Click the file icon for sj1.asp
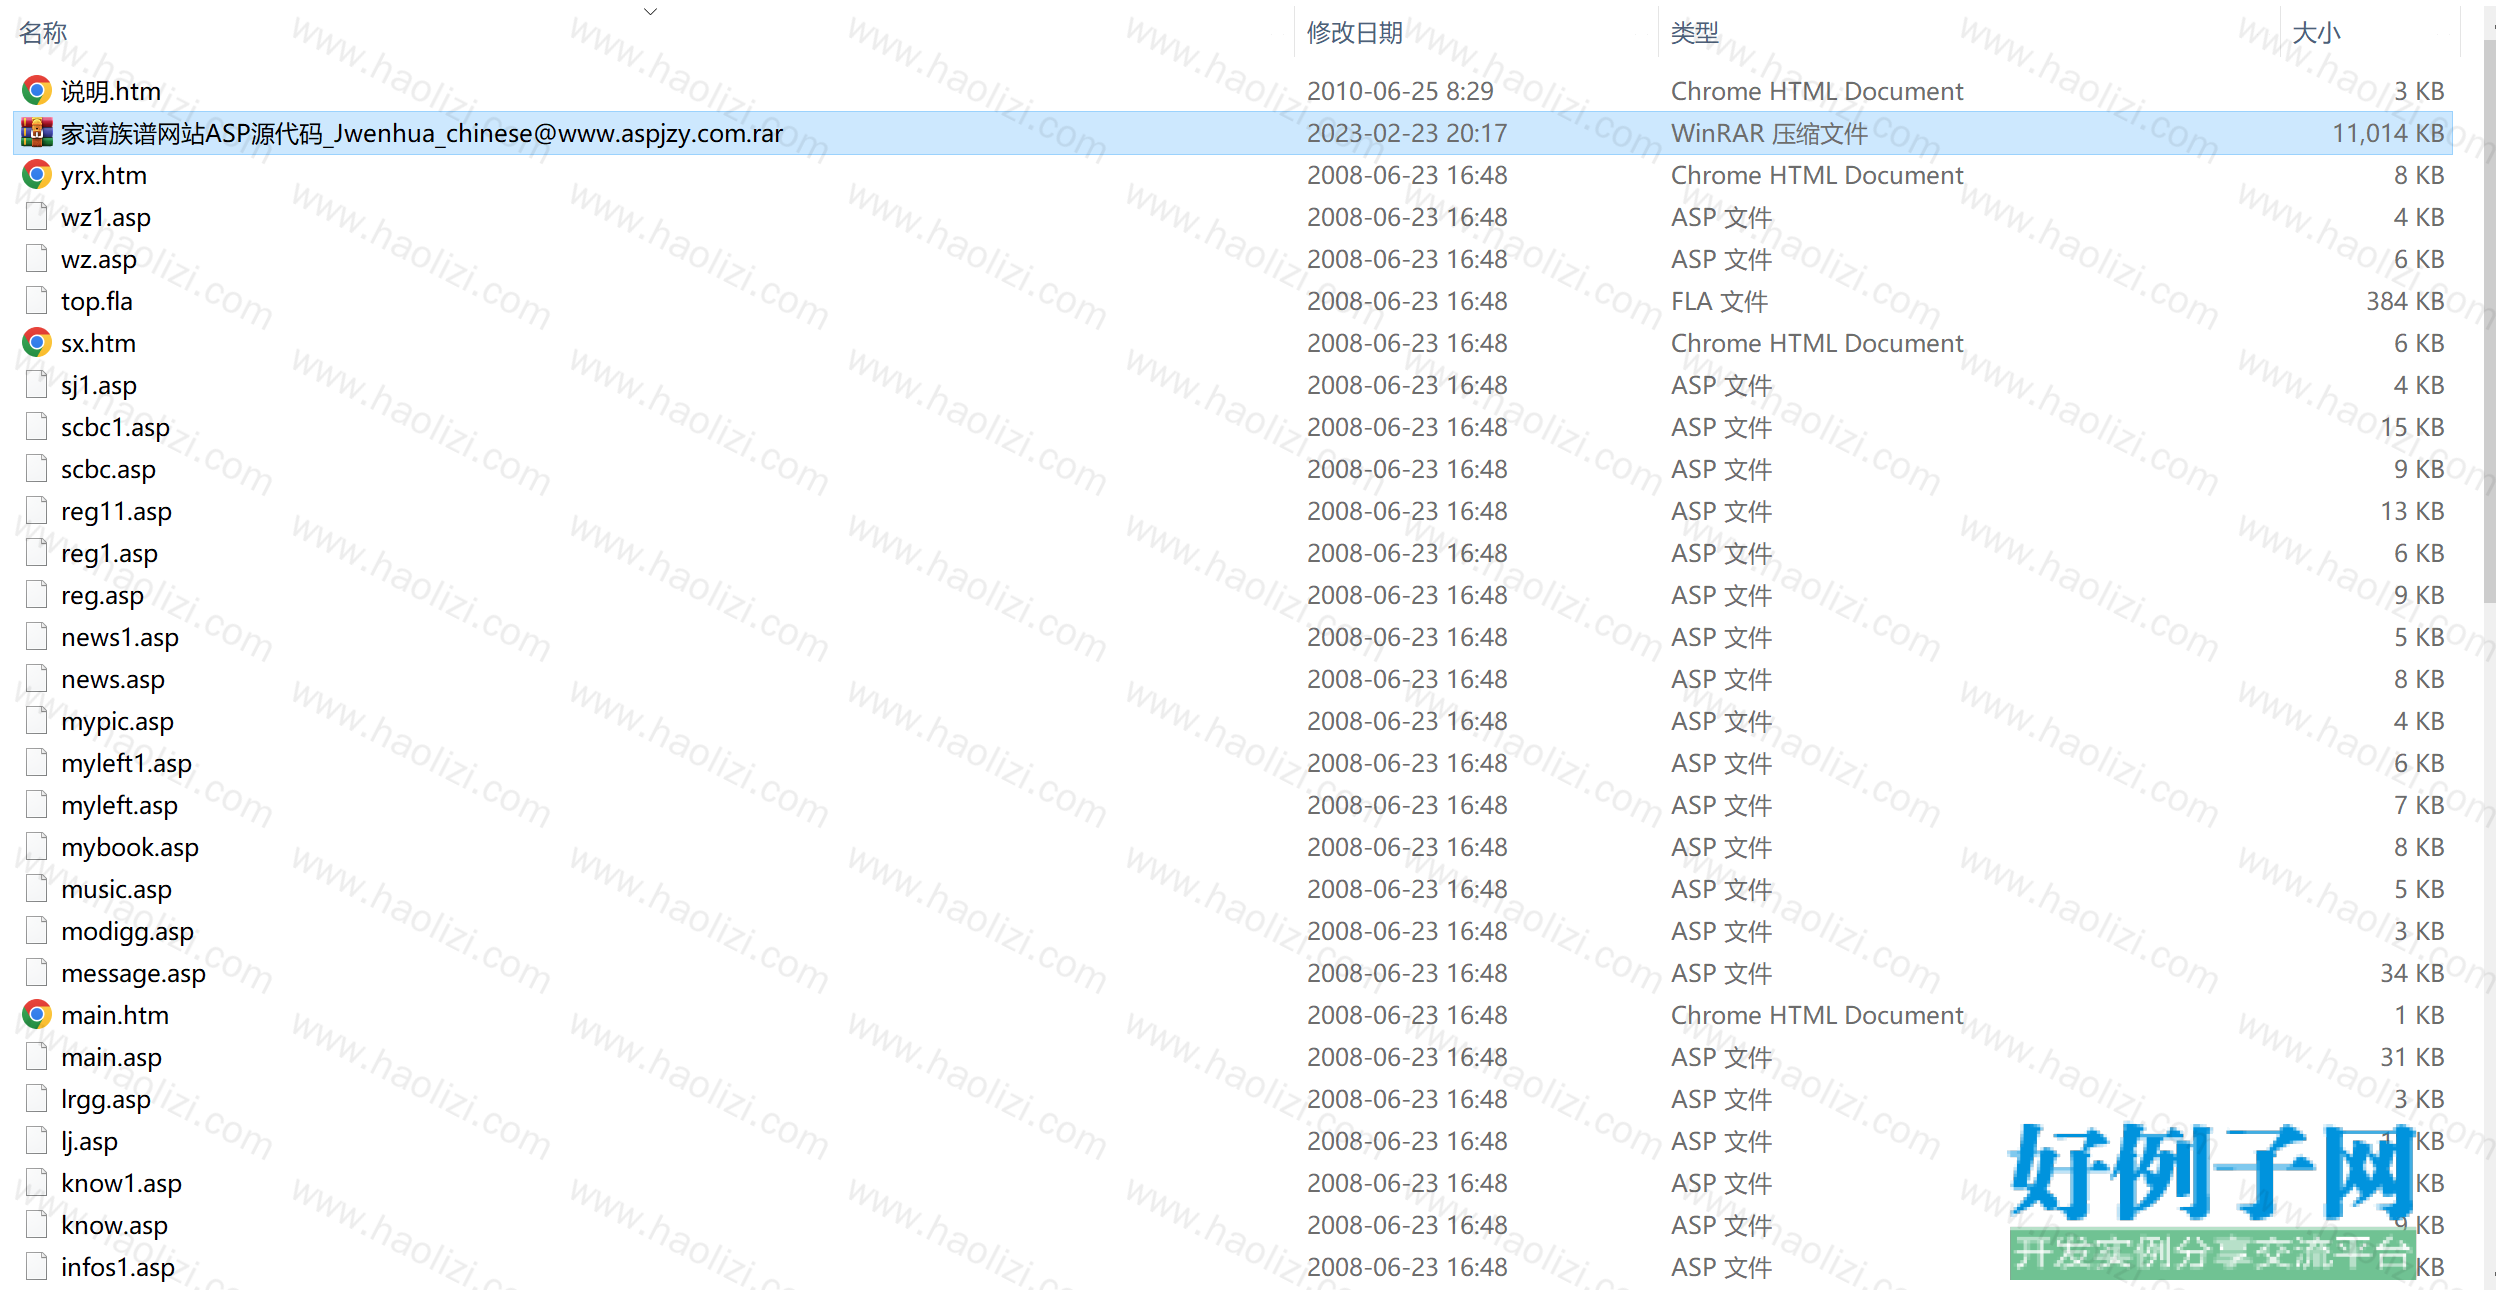Screen dimensions: 2496x1290 37,385
